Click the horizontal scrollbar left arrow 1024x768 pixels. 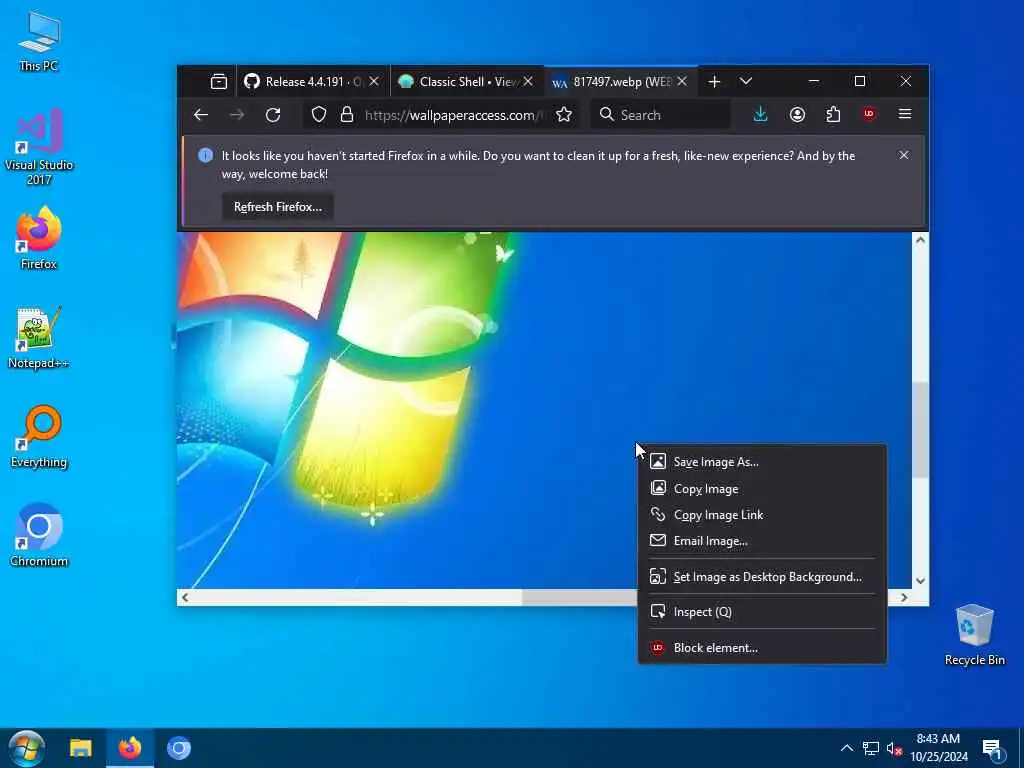185,597
